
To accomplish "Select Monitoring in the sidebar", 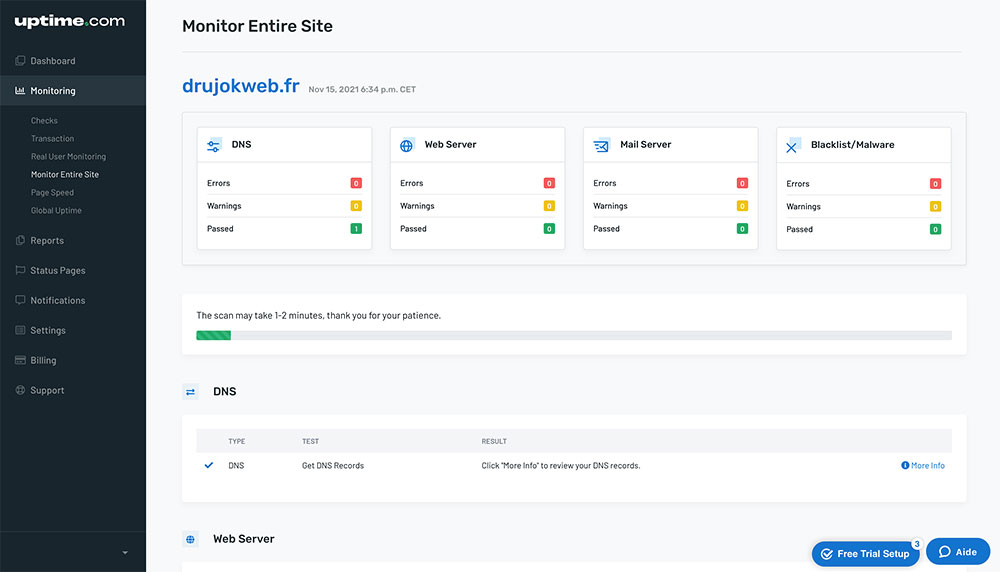I will click(73, 91).
